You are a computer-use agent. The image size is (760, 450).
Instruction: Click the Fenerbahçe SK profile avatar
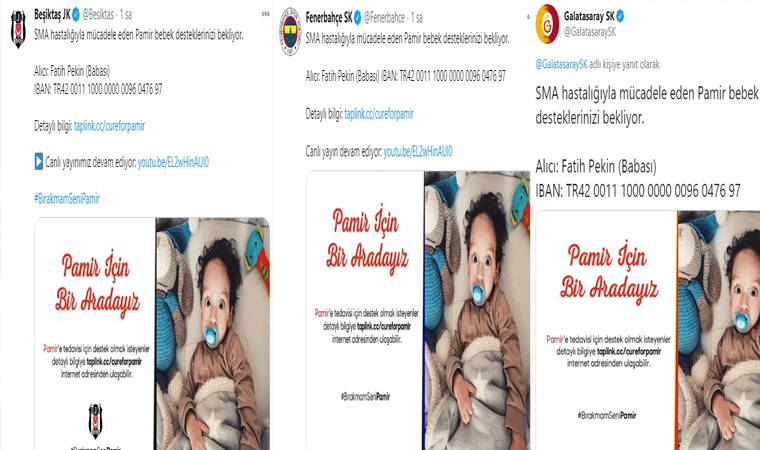[x=291, y=32]
